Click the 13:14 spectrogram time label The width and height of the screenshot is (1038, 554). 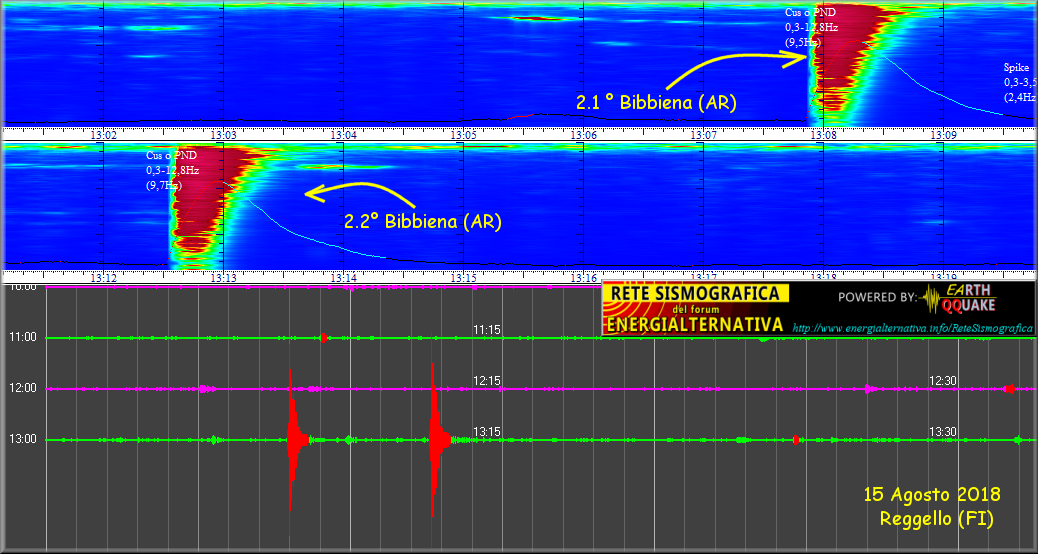click(344, 277)
